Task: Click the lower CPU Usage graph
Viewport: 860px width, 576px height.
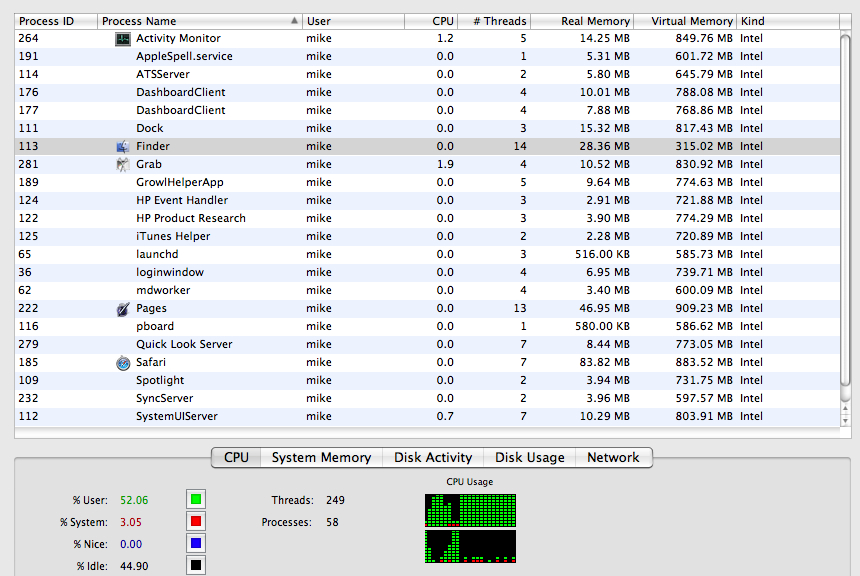Action: (x=470, y=546)
